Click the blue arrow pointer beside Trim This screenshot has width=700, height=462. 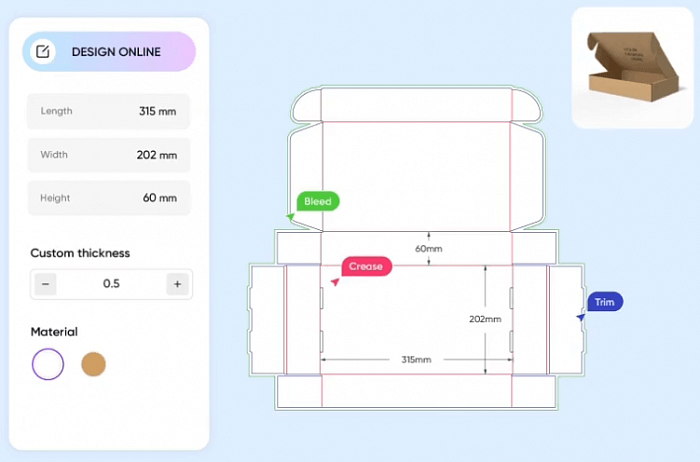580,317
